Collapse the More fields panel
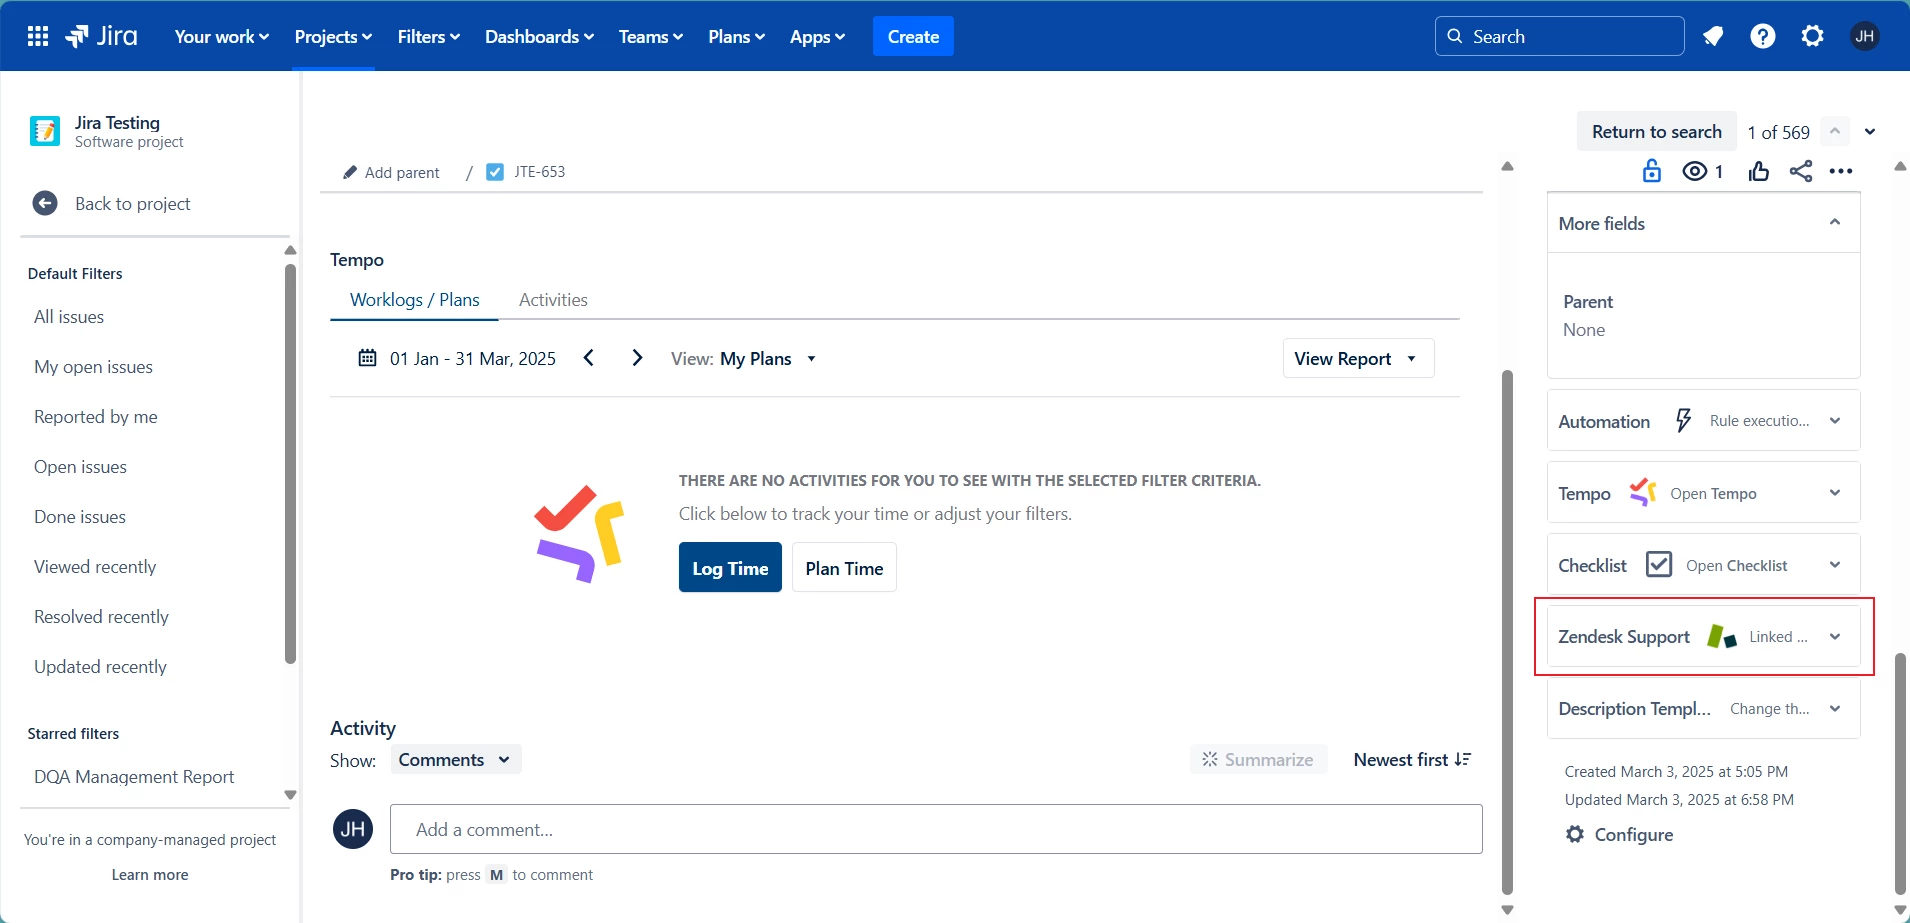The width and height of the screenshot is (1910, 923). coord(1835,222)
